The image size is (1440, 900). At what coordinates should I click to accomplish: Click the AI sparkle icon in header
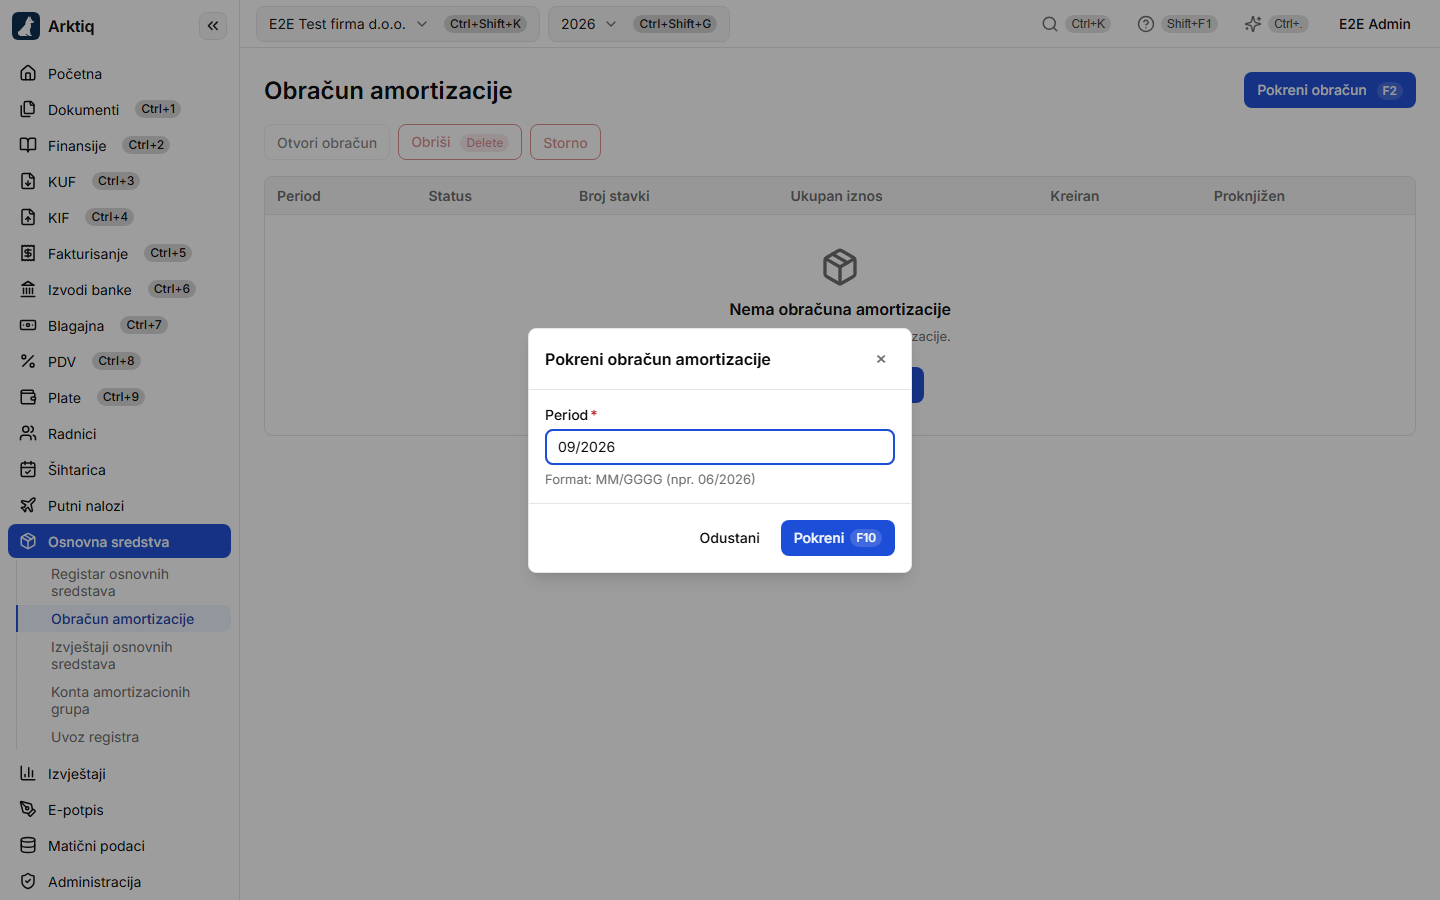[x=1253, y=24]
